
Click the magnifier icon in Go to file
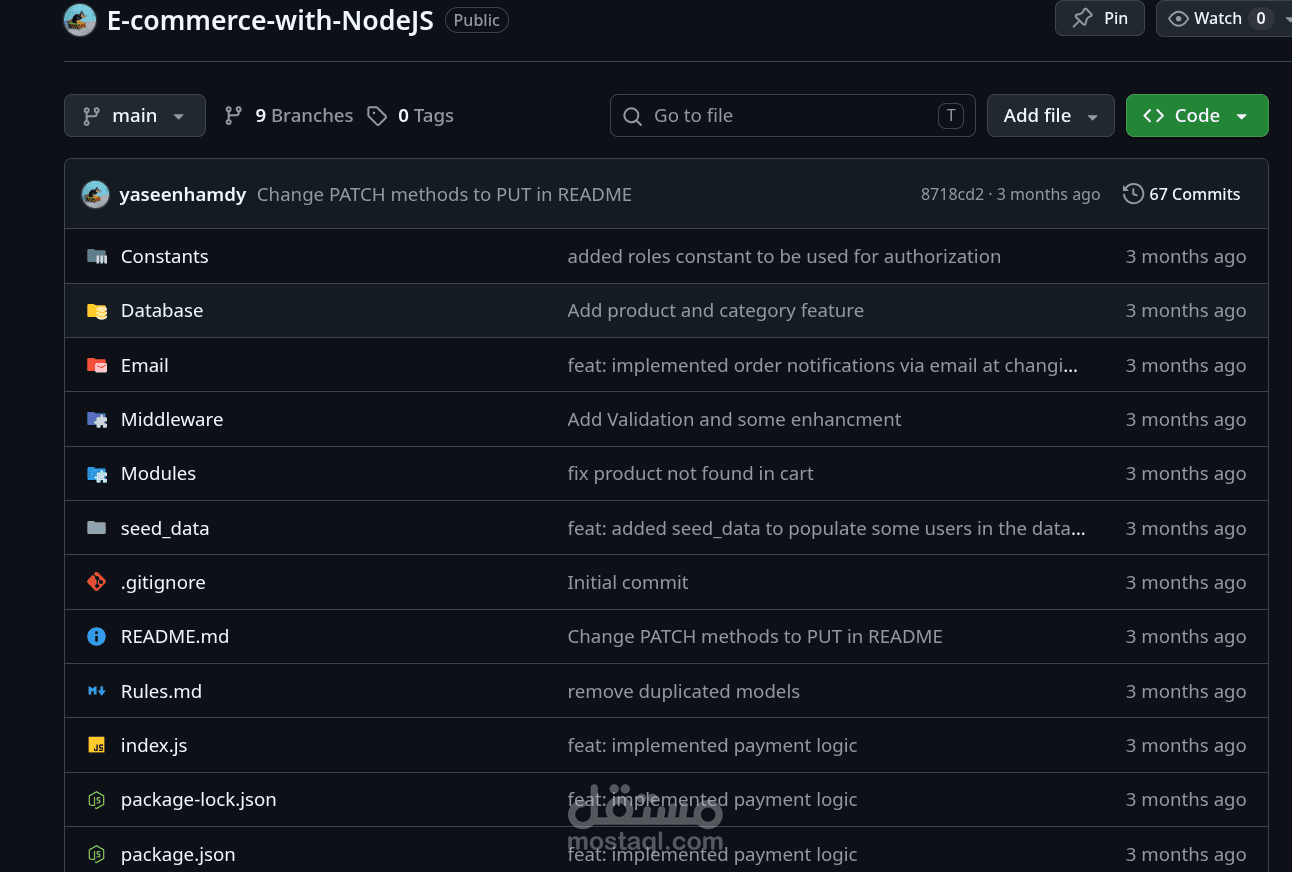coord(632,116)
